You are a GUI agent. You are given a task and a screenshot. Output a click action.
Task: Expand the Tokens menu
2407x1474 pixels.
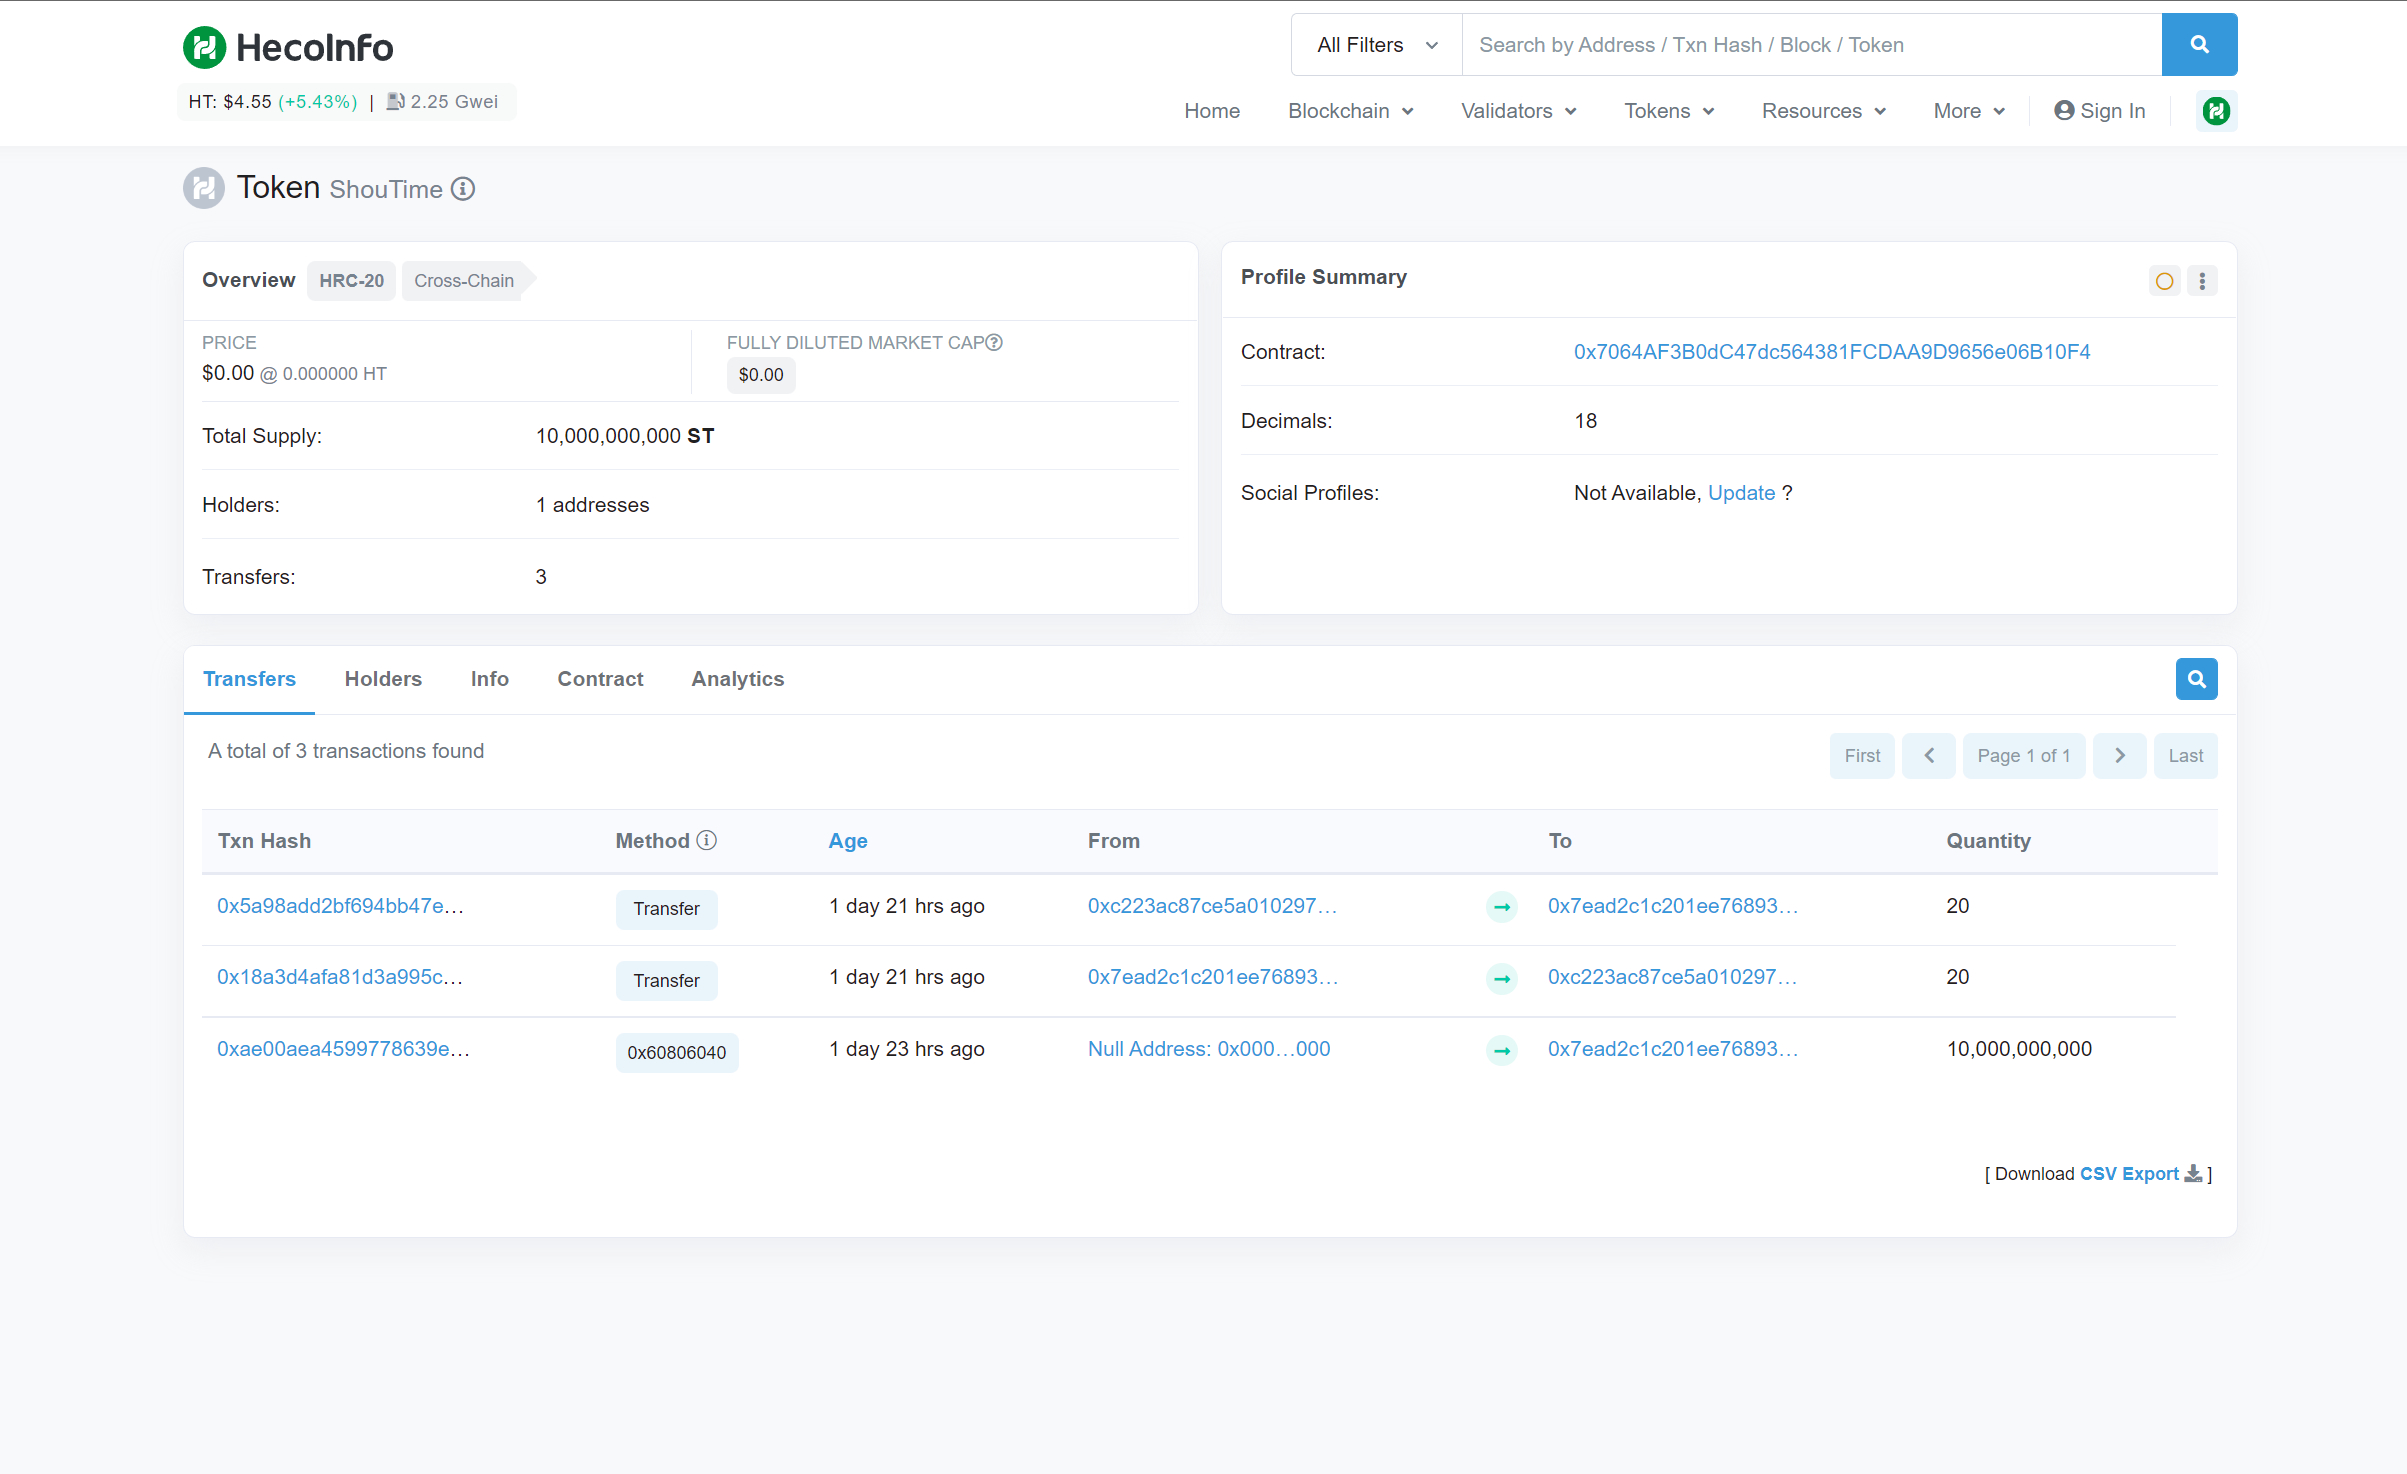[x=1670, y=111]
